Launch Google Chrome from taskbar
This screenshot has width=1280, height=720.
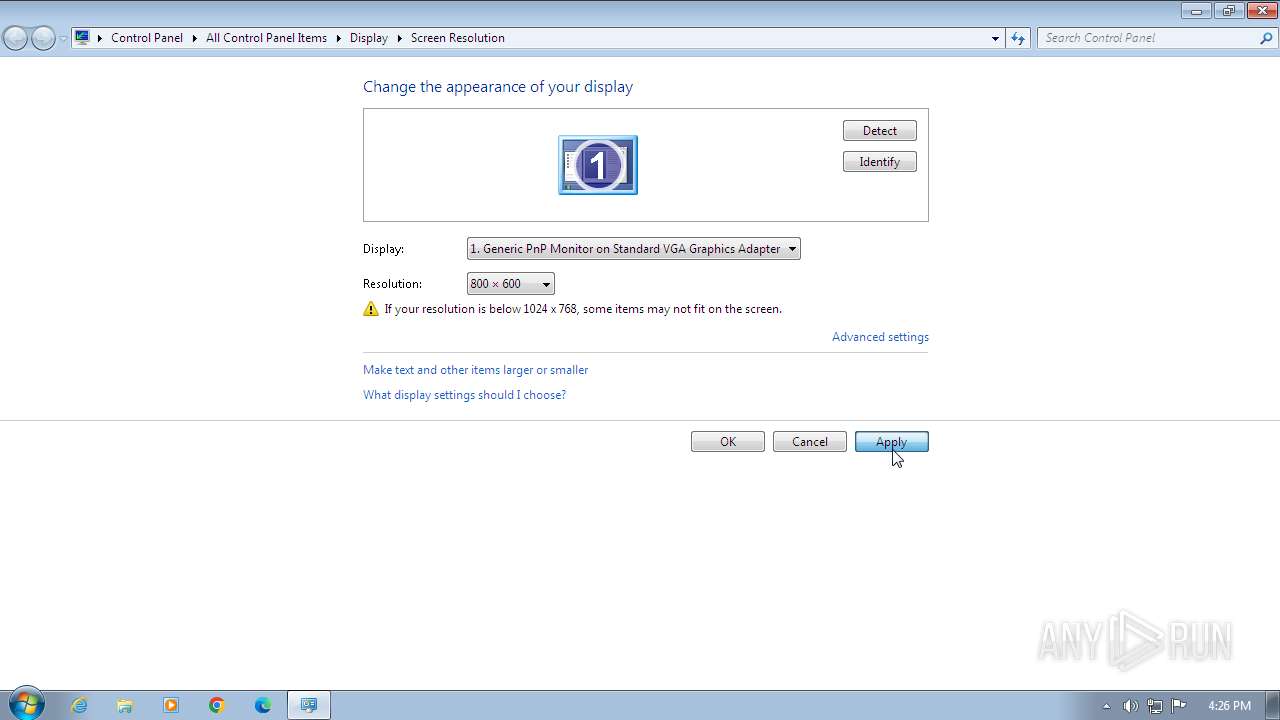click(x=217, y=705)
